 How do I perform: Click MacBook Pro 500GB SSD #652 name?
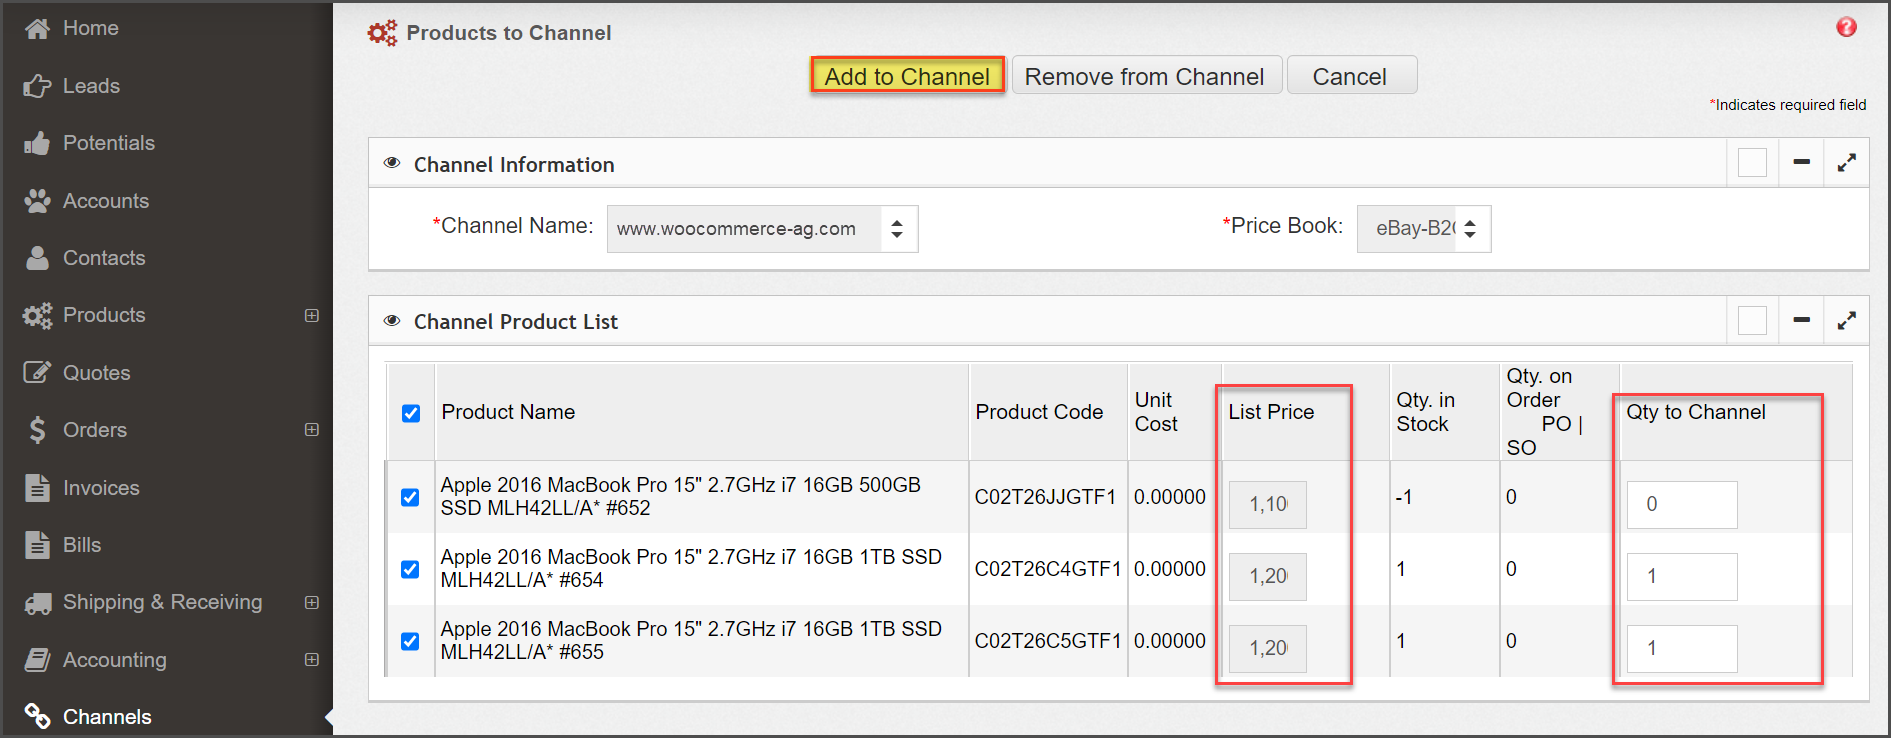point(680,496)
